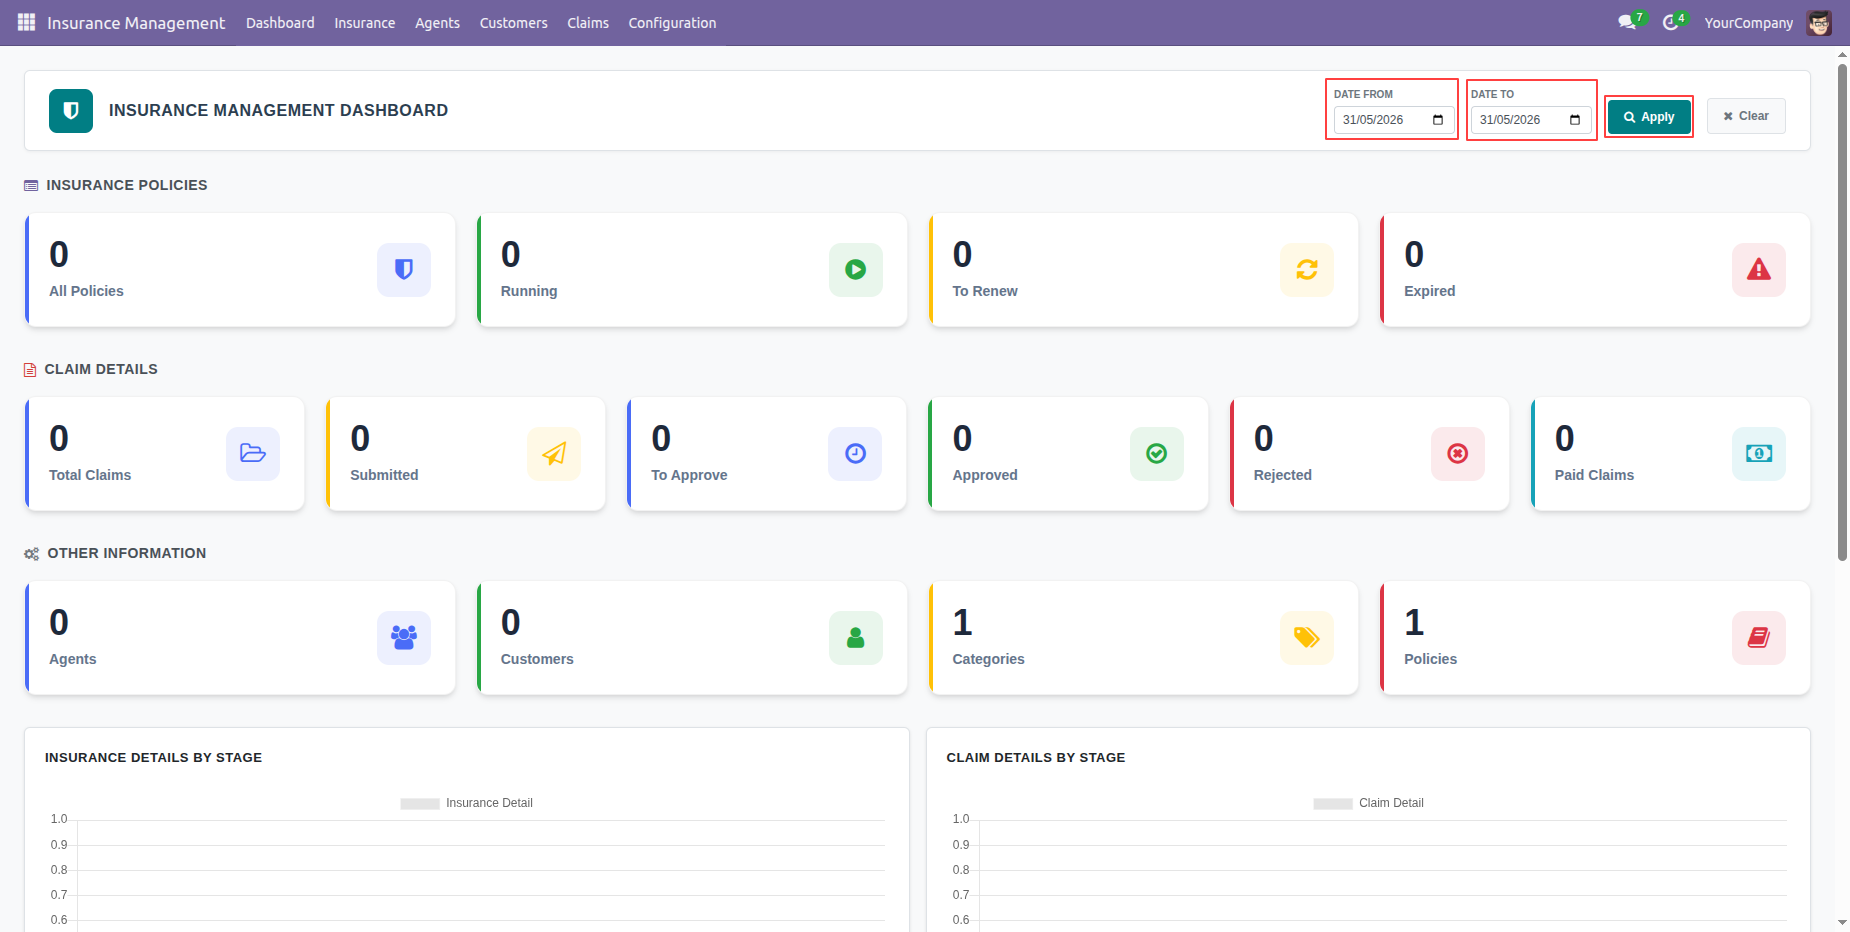
Task: Click the Submitted paper plane icon
Action: (554, 454)
